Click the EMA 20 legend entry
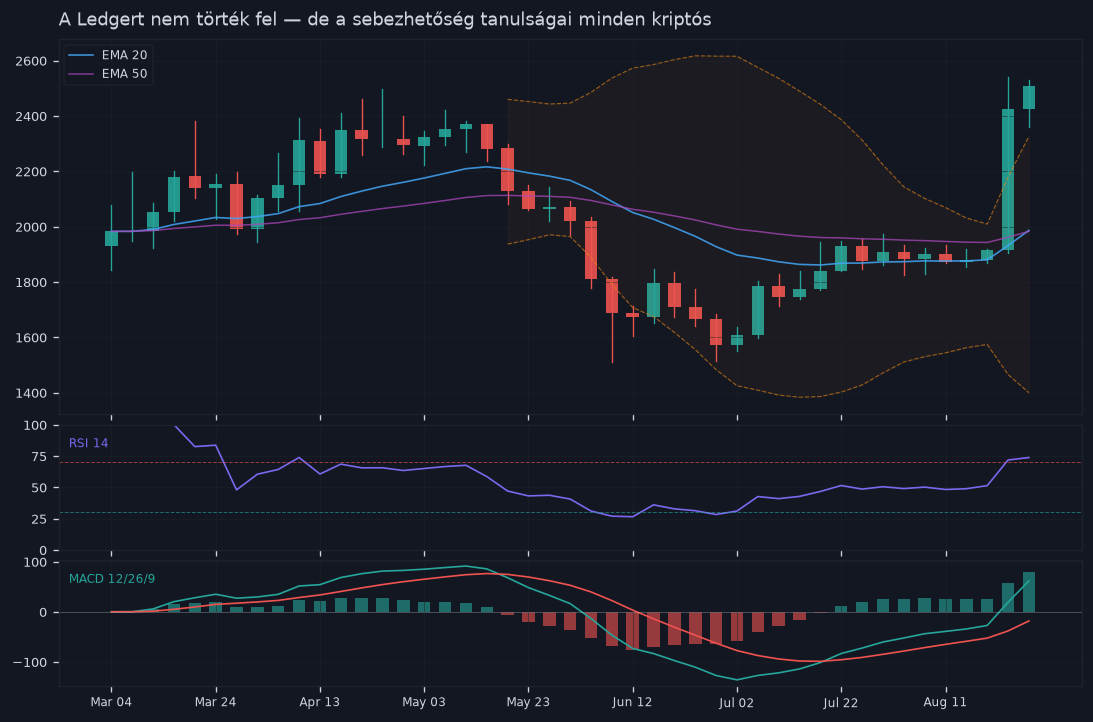 [107, 55]
